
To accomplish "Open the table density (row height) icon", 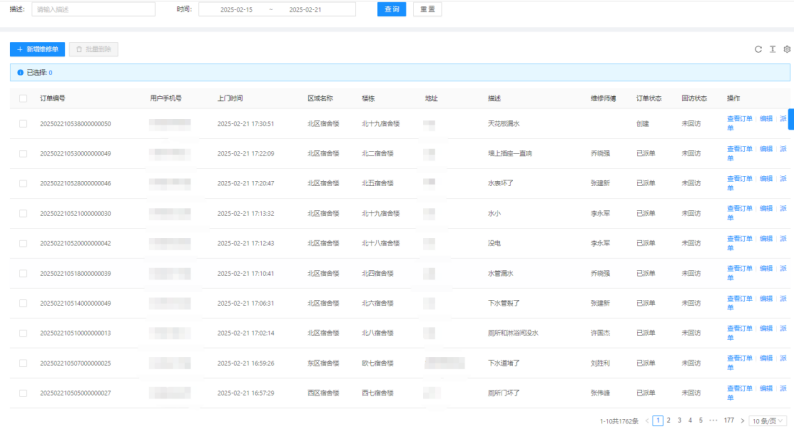I will tap(773, 48).
